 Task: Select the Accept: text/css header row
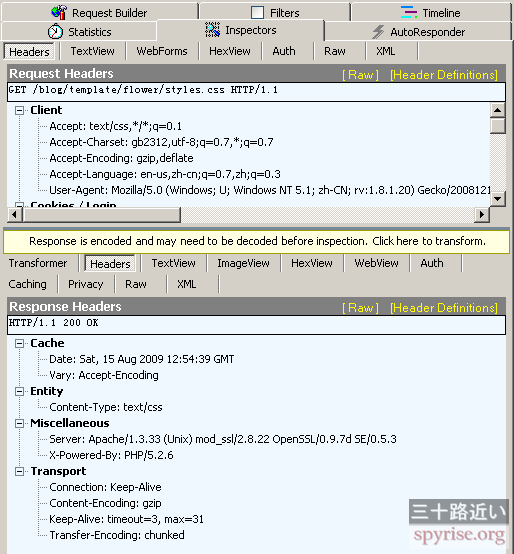click(x=116, y=126)
